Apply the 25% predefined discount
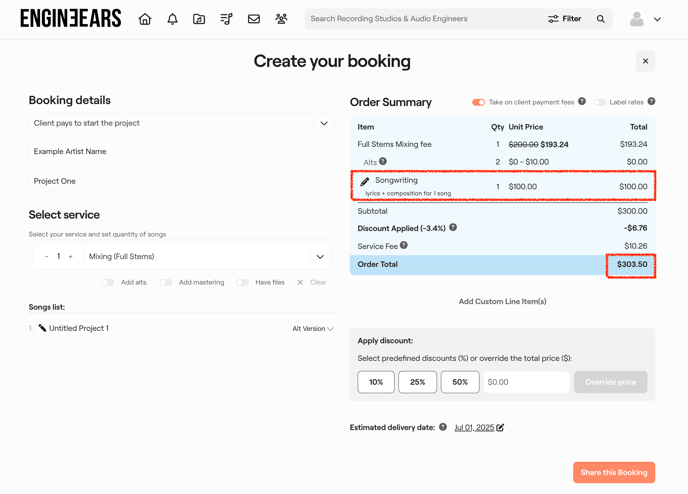 click(x=418, y=382)
